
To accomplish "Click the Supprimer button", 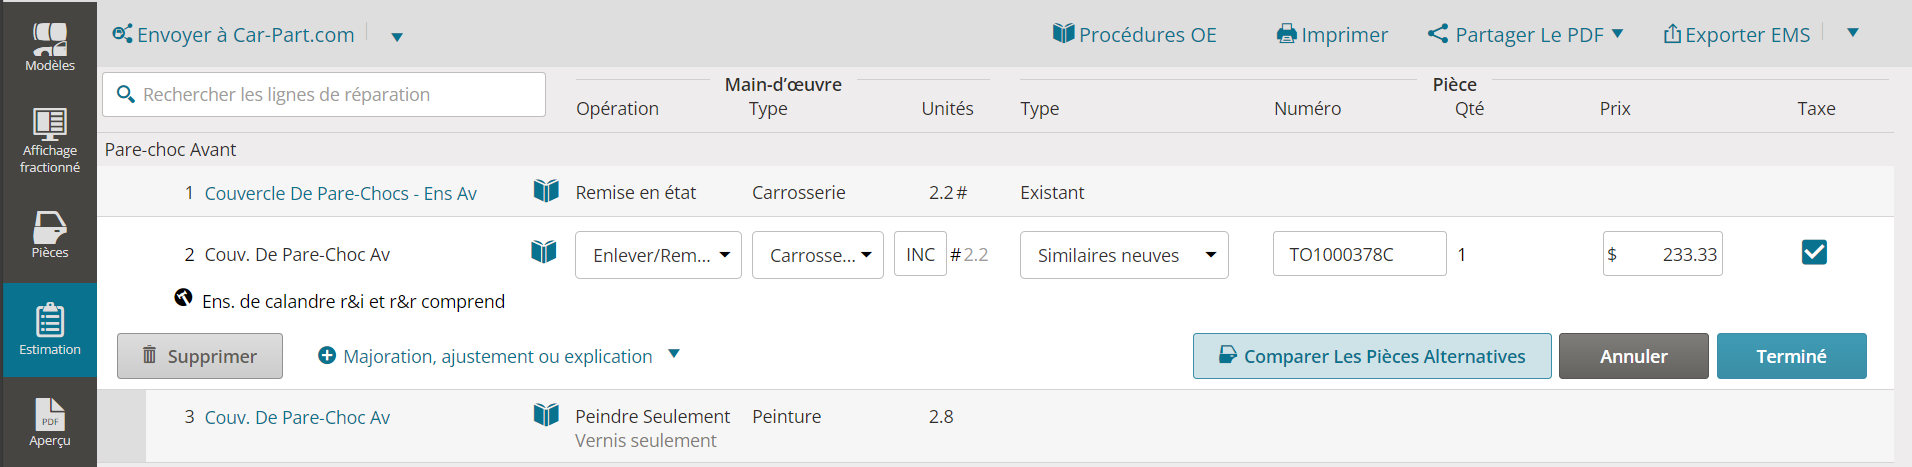I will tap(200, 356).
